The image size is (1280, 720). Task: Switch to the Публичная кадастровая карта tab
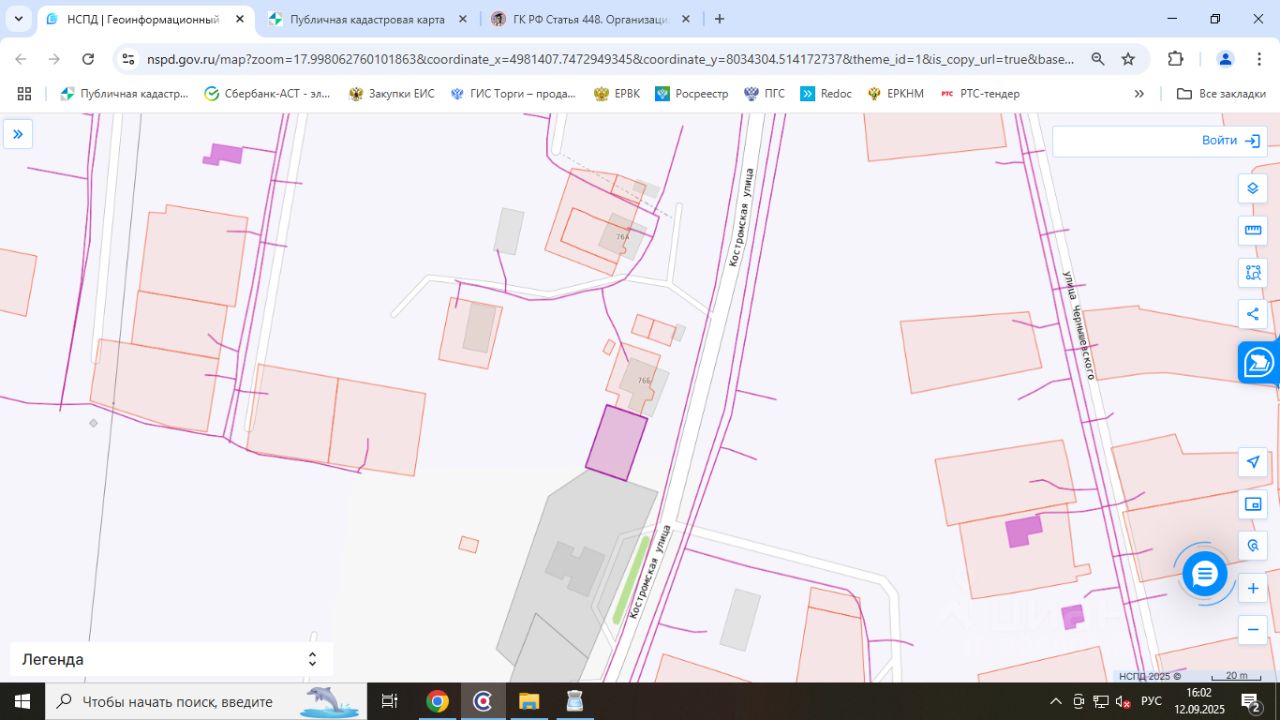pos(367,19)
